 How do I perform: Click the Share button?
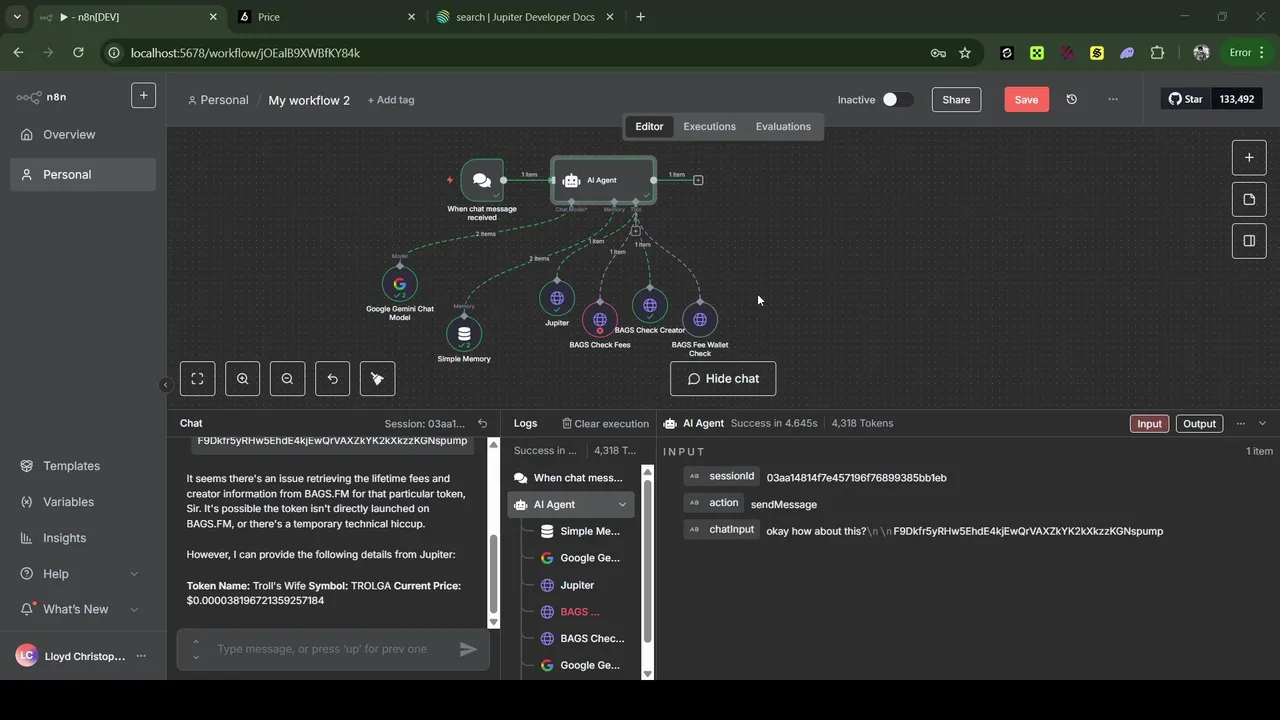[x=956, y=100]
